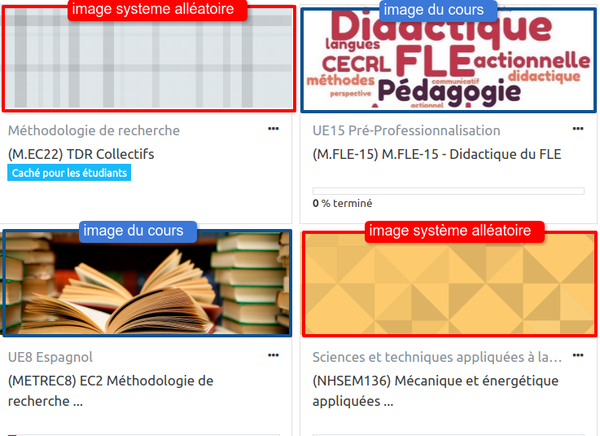The image size is (600, 436).
Task: Open course (M.EC22) TDR Collectifs
Action: pos(81,154)
